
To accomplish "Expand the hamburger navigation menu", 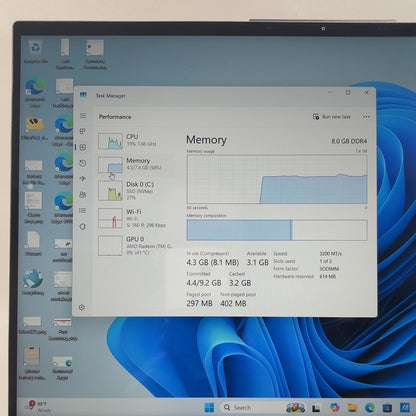I will point(83,115).
